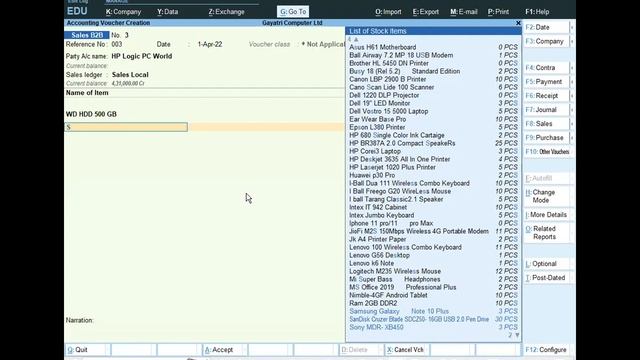Open the Z: Exchange menu

coord(226,12)
